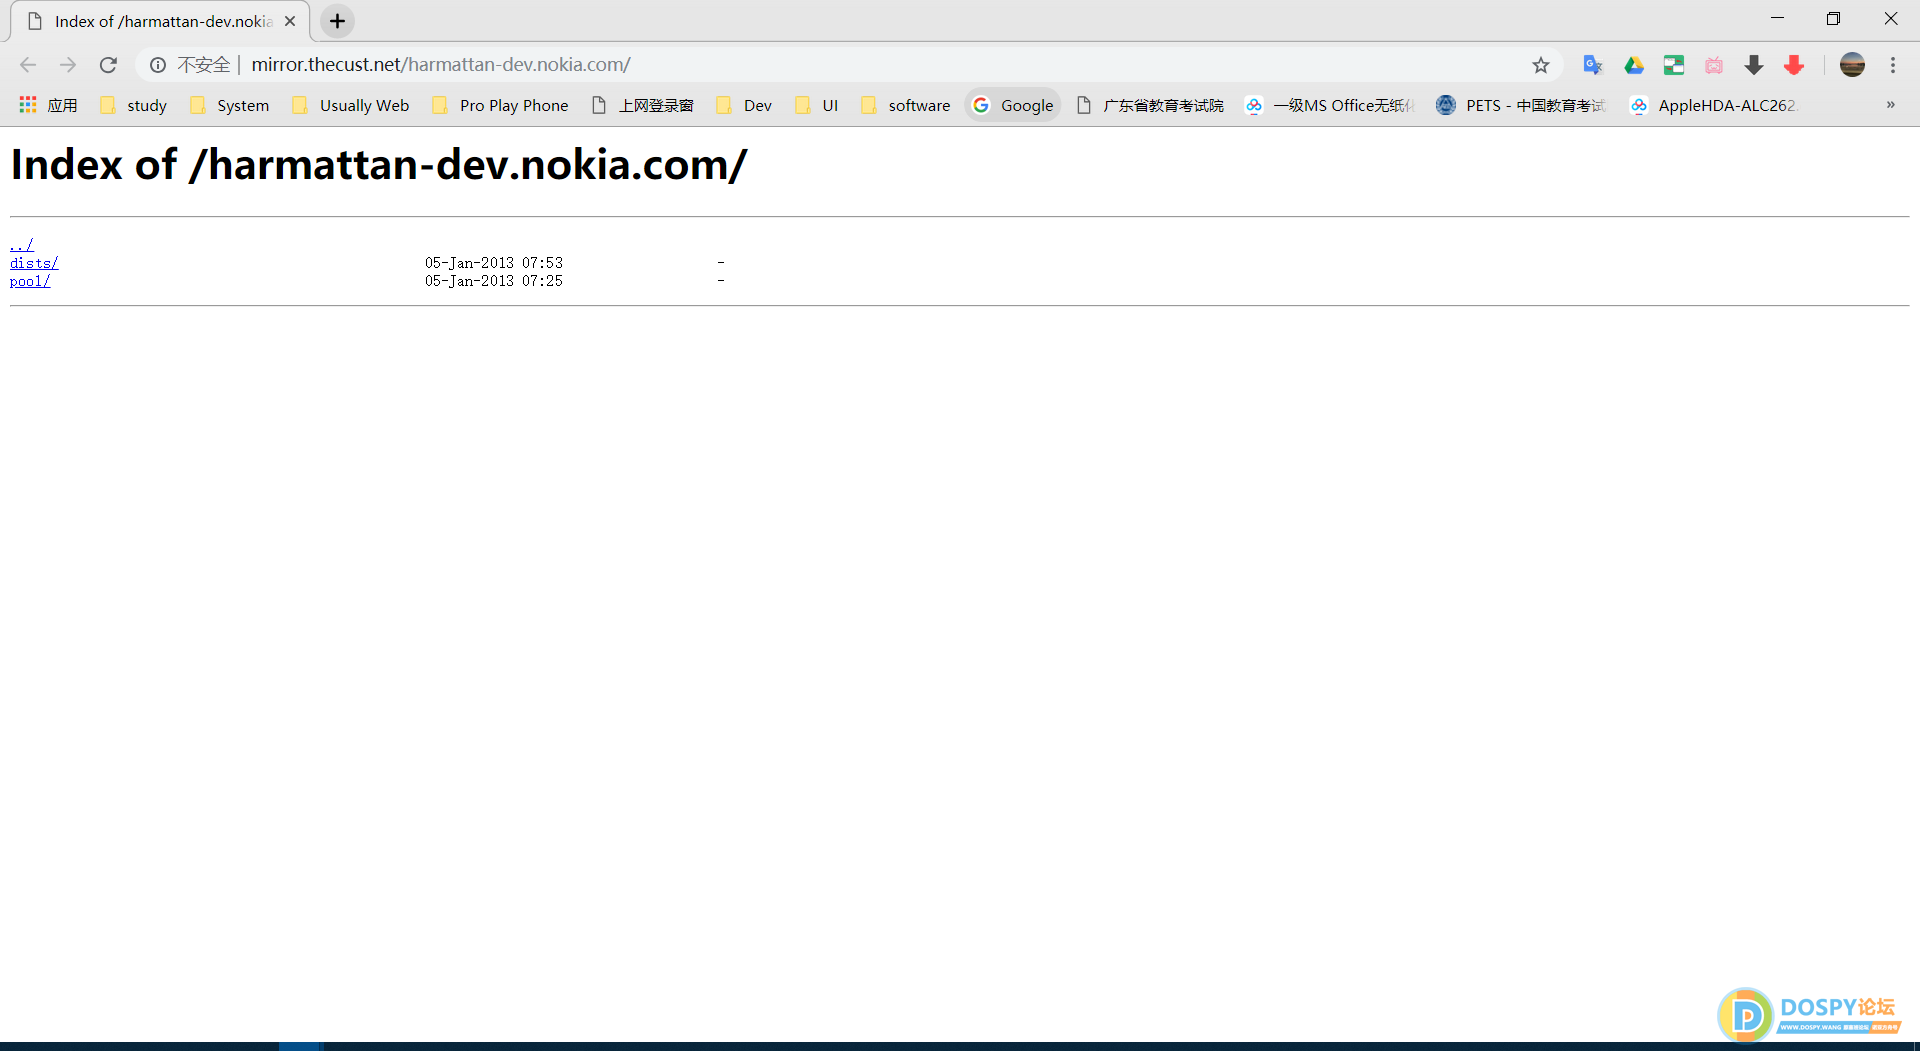This screenshot has height=1051, width=1920.
Task: Click the page heading Index of /harmattan-dev.nokia.com/
Action: [379, 165]
